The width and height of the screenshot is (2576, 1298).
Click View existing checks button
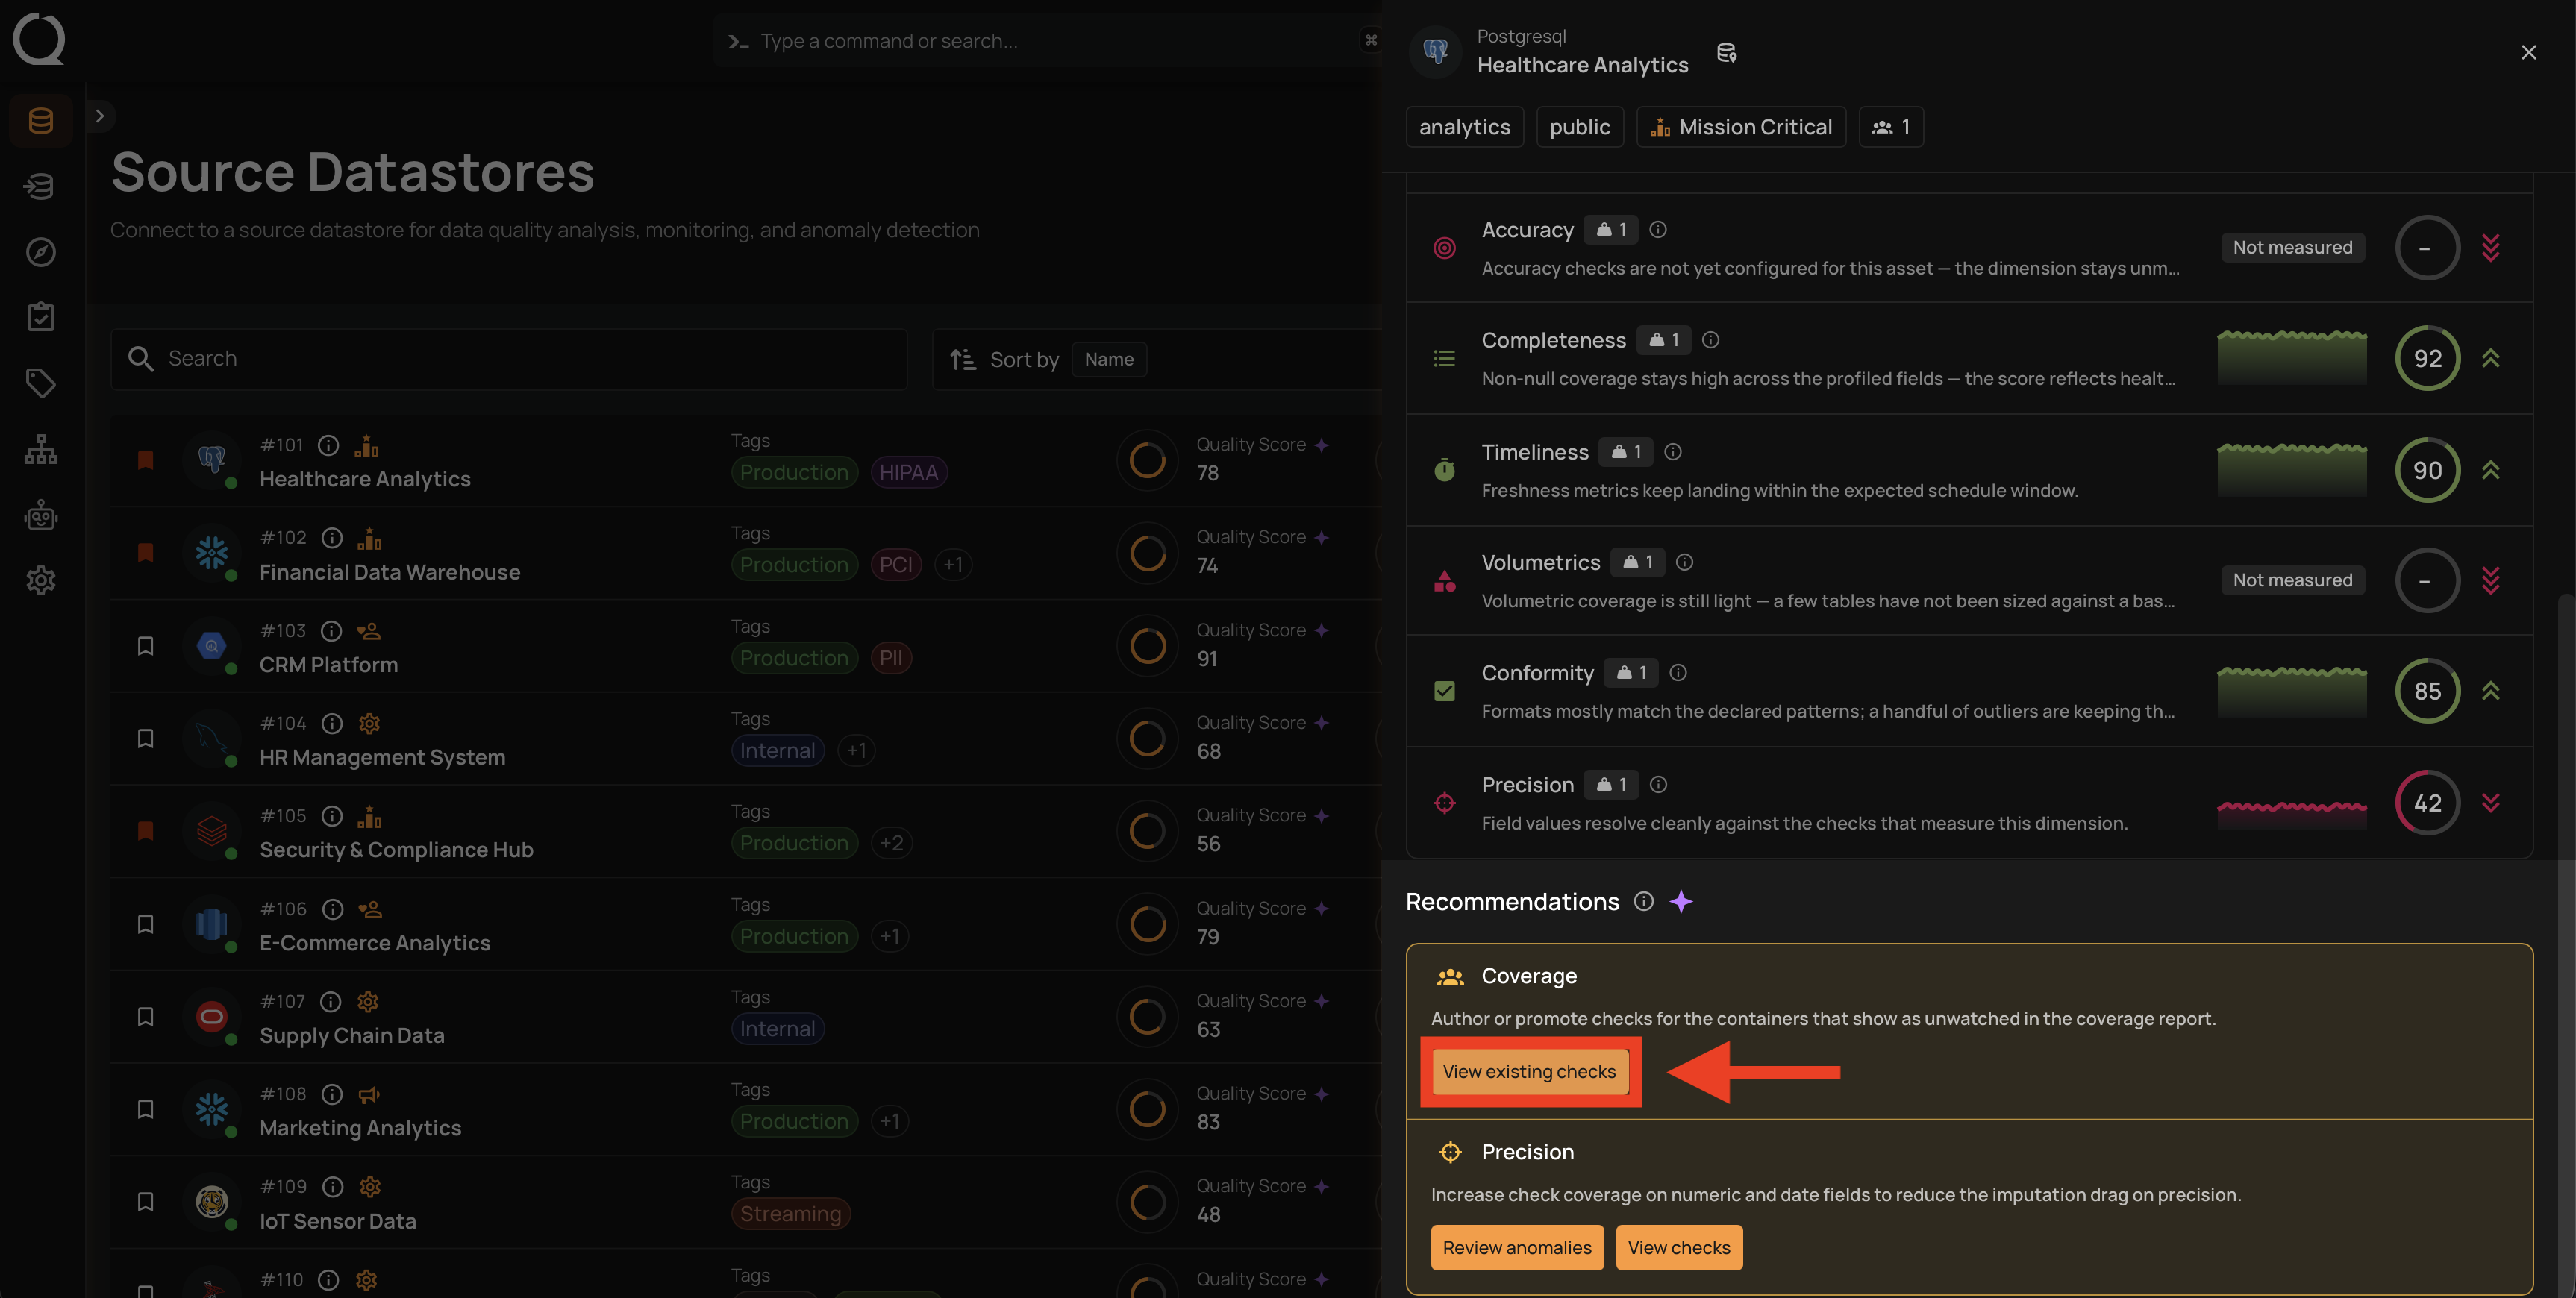[x=1529, y=1072]
